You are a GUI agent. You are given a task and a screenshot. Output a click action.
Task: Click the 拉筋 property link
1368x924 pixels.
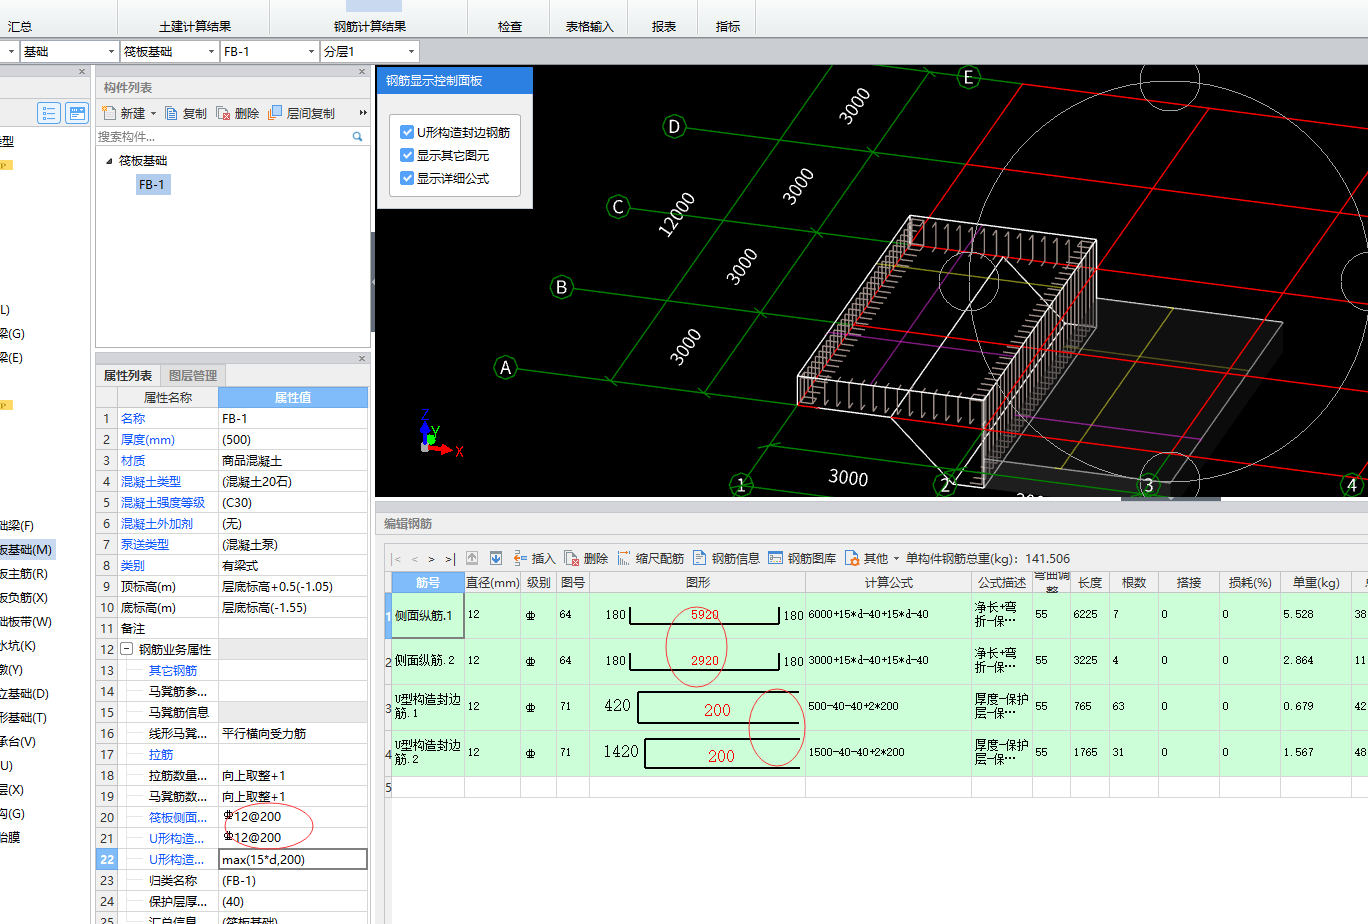click(x=161, y=754)
